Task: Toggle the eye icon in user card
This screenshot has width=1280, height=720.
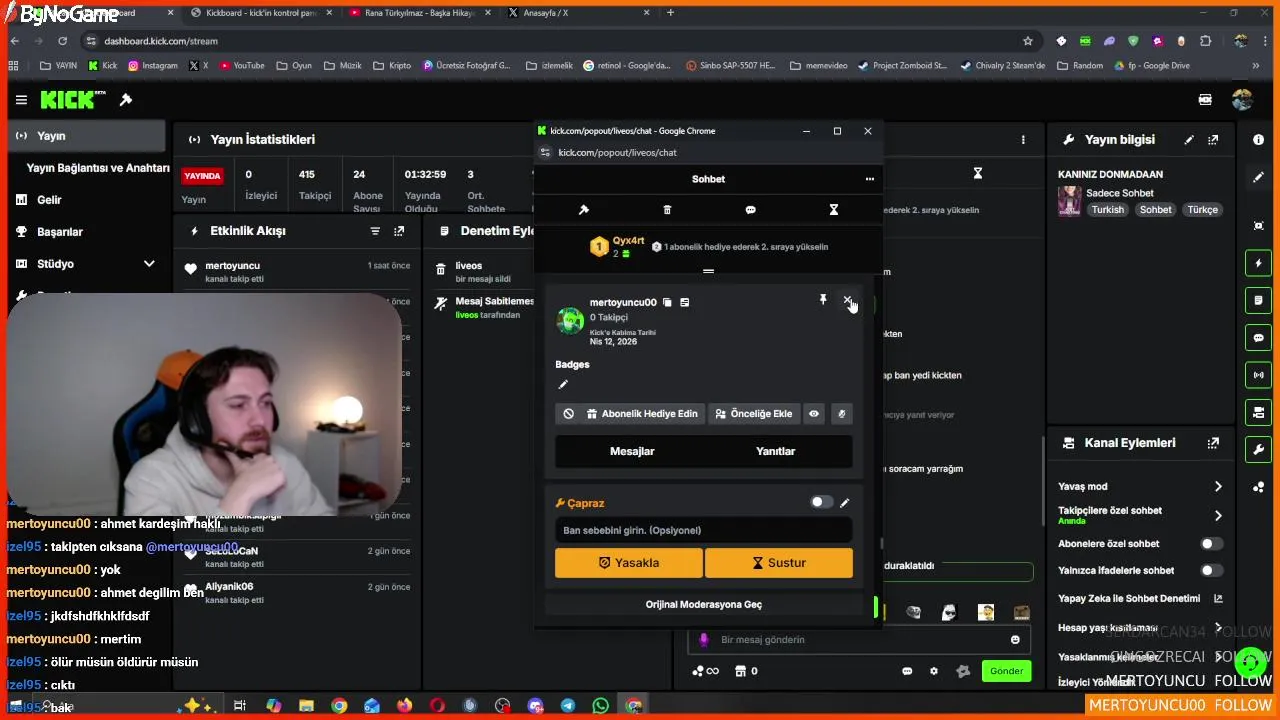Action: point(814,414)
